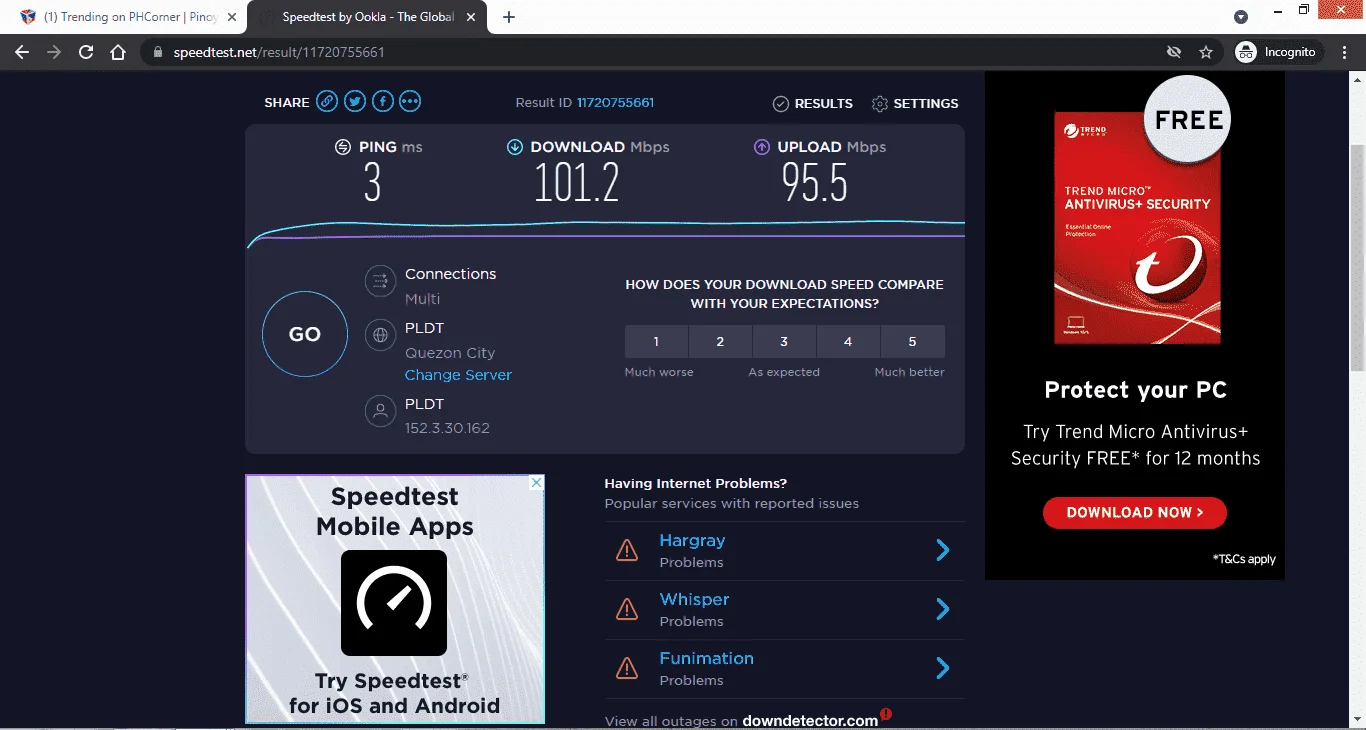The height and width of the screenshot is (730, 1366).
Task: Click the Multi connections text
Action: click(x=422, y=299)
